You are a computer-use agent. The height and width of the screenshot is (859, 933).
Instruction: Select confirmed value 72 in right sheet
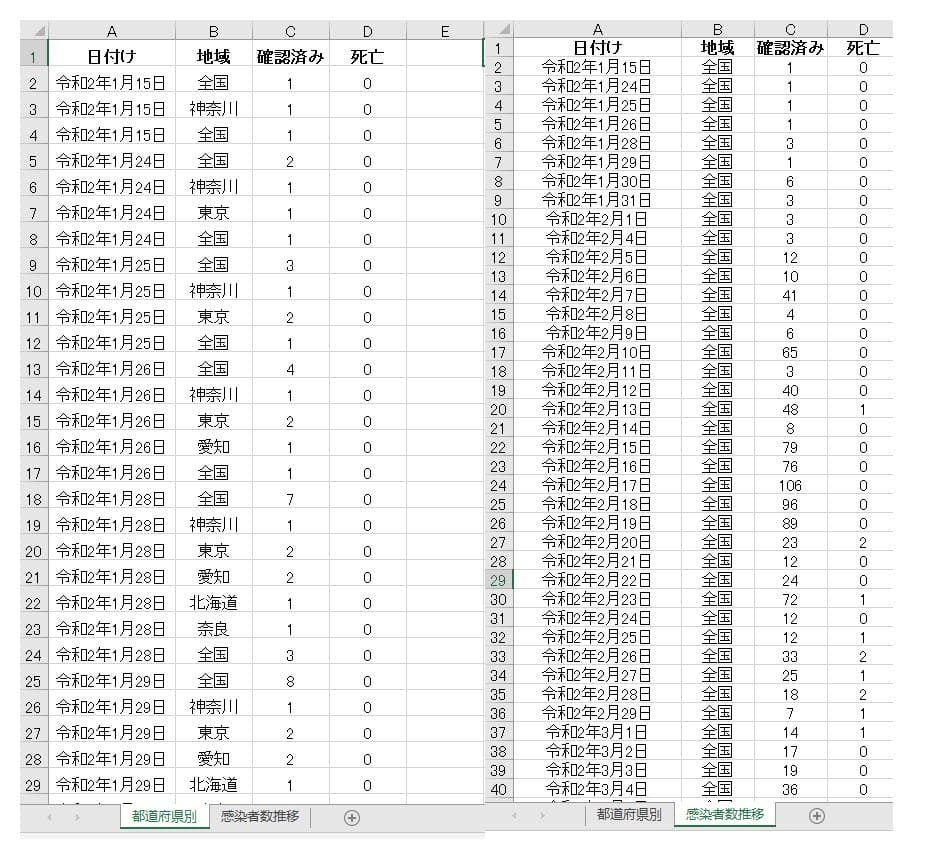point(790,599)
